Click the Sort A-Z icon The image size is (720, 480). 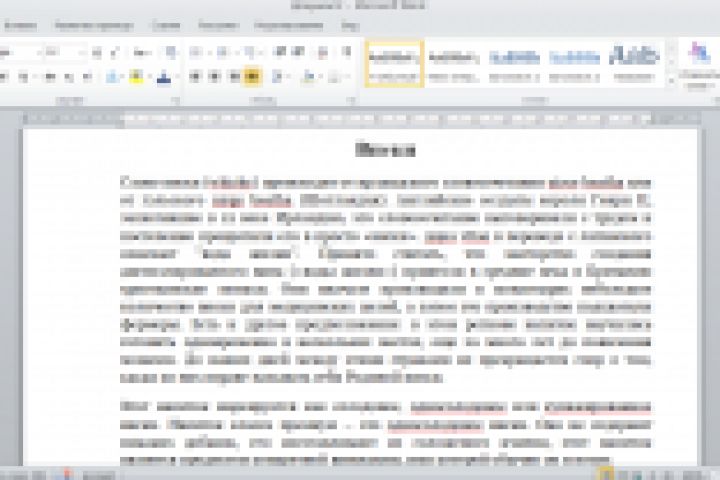coord(323,52)
